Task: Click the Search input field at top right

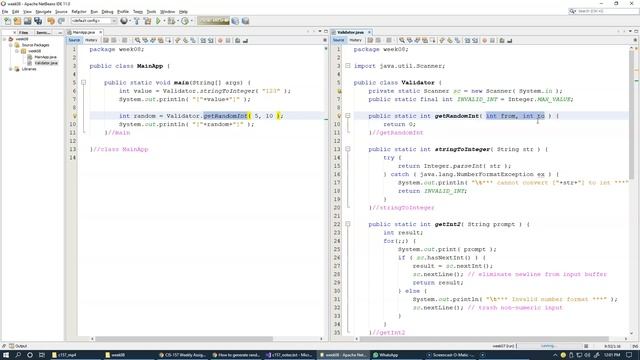Action: (x=604, y=11)
